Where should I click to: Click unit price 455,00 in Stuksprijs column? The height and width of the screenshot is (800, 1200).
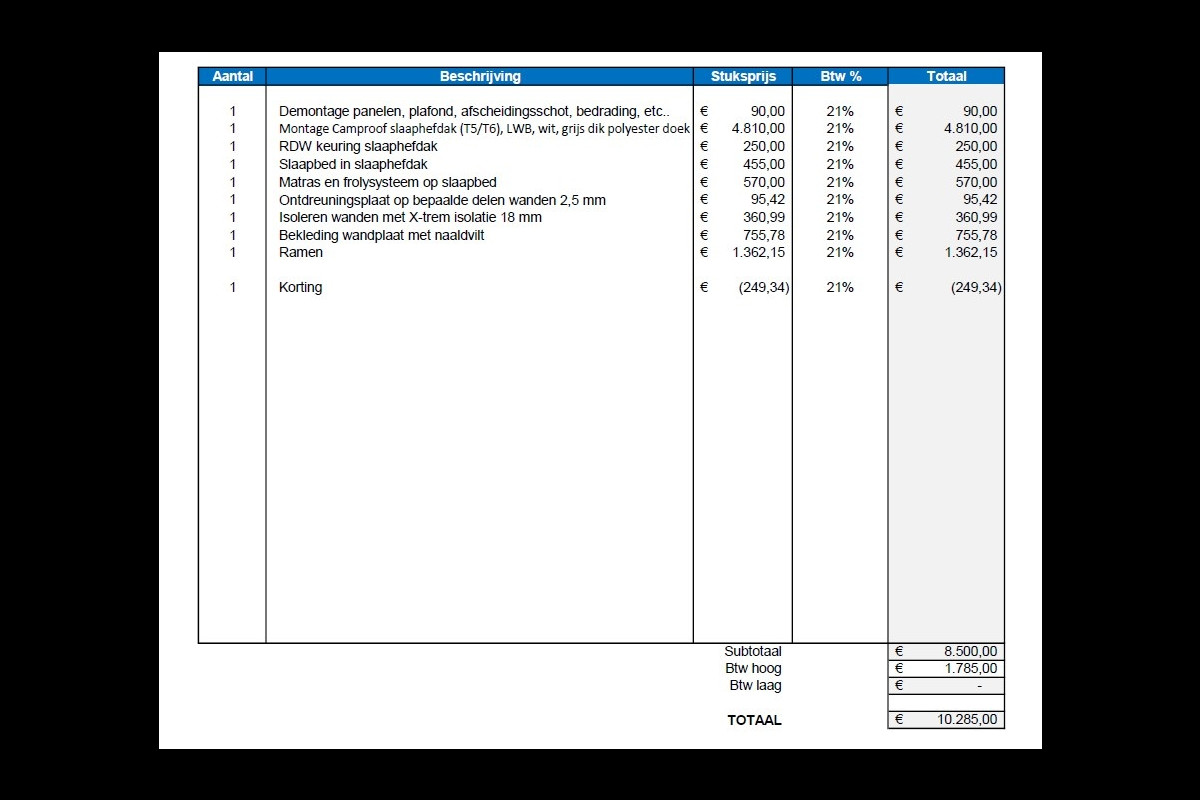[x=766, y=164]
